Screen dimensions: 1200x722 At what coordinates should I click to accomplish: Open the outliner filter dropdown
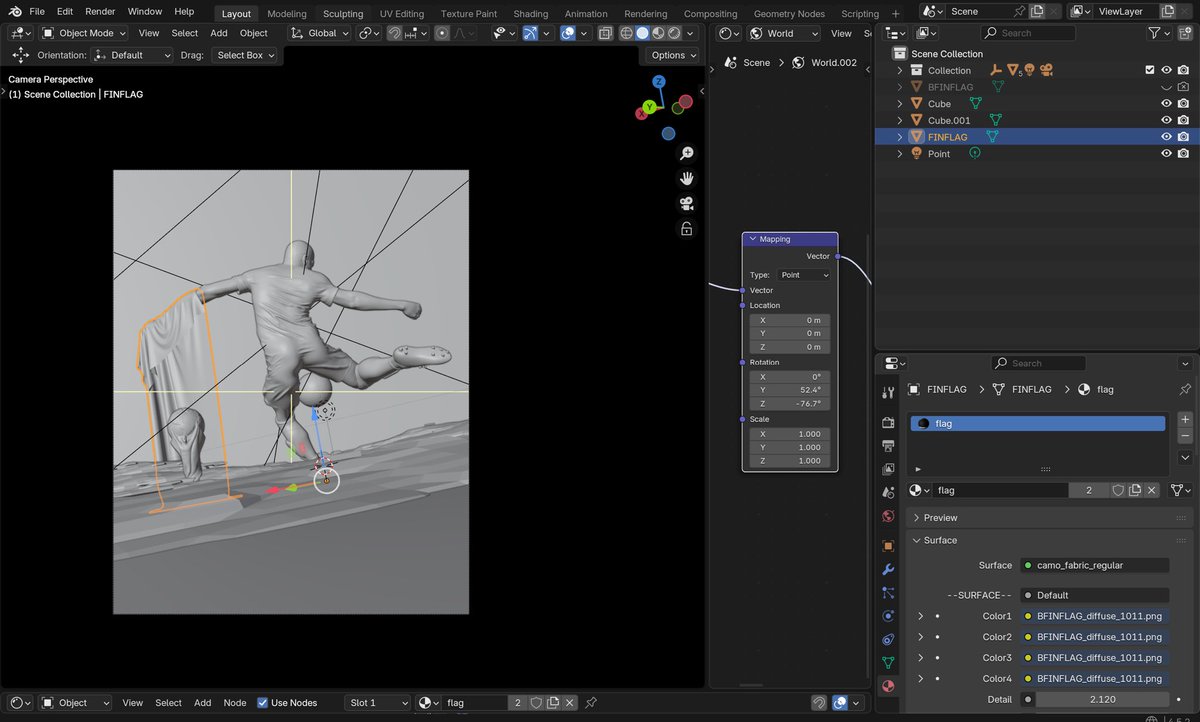pos(1160,33)
